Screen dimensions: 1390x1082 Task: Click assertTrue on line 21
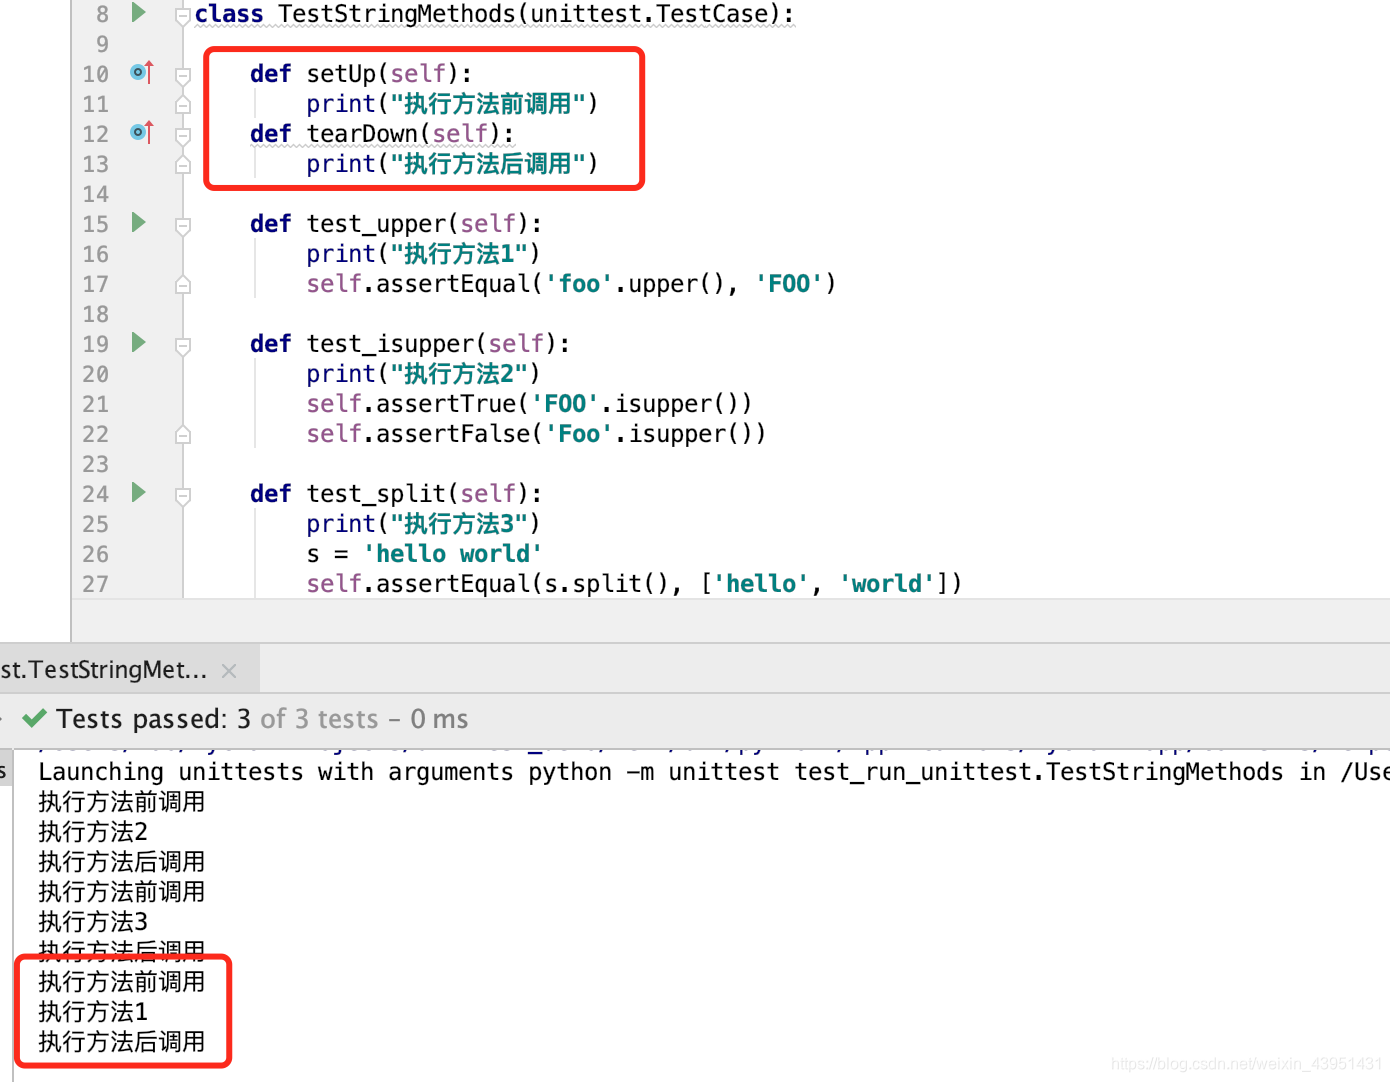(x=446, y=404)
